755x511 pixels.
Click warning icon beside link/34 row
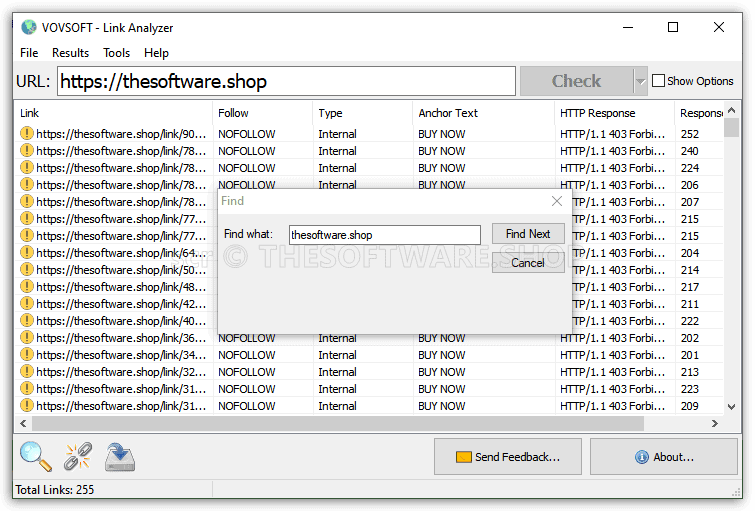click(26, 354)
